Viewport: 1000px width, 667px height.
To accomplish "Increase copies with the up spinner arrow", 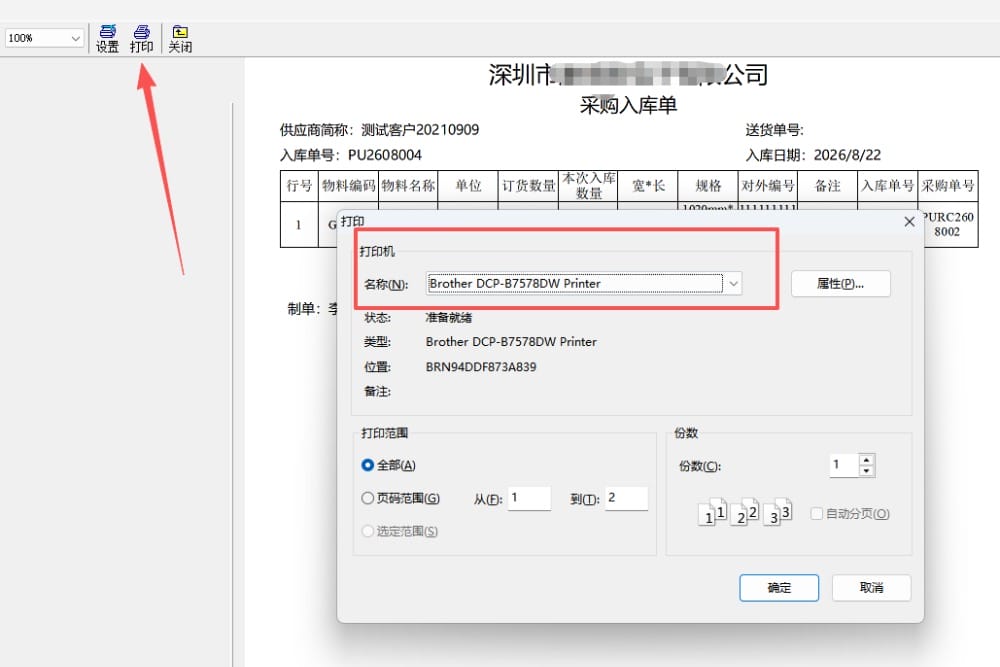I will coord(866,459).
